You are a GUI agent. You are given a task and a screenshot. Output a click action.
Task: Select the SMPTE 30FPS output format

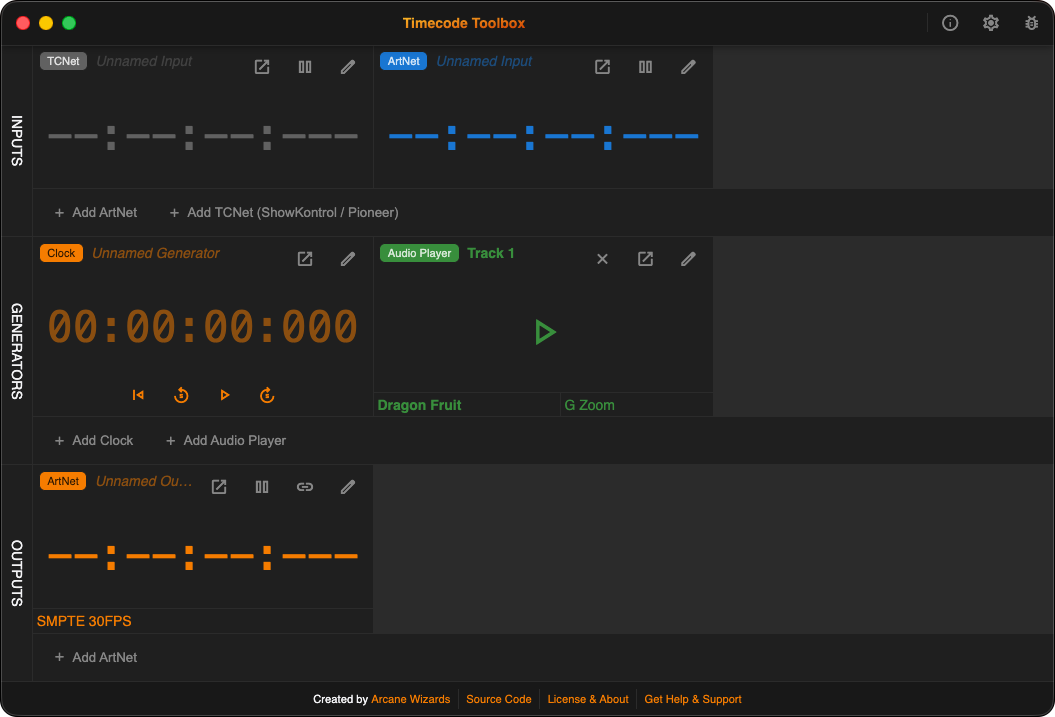click(x=84, y=621)
